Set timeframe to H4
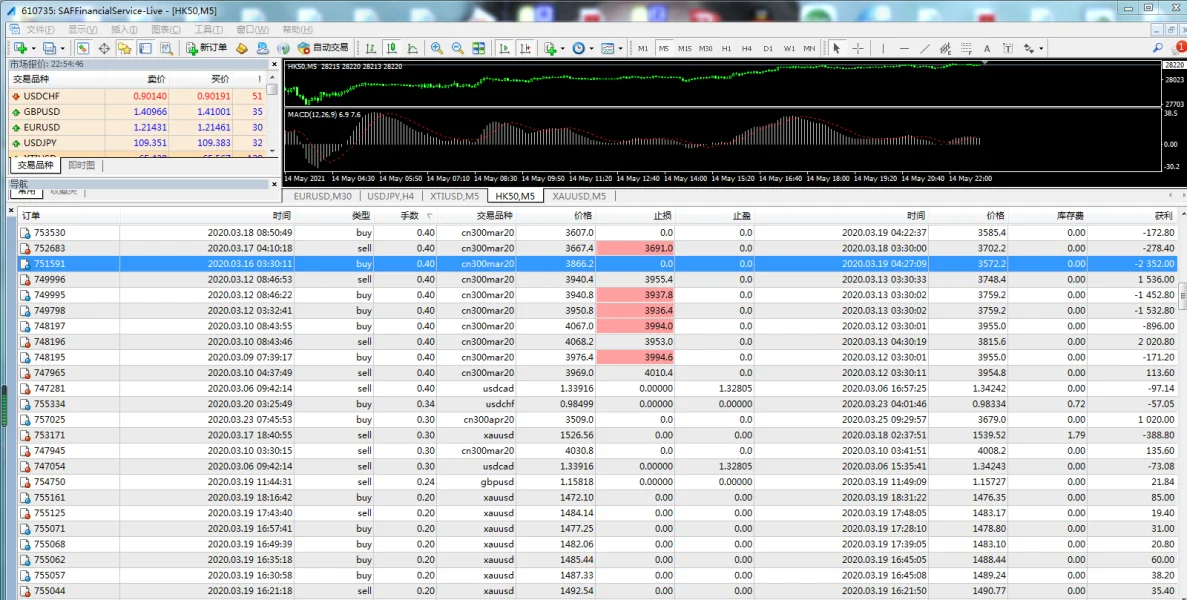1187x600 pixels. coord(747,48)
